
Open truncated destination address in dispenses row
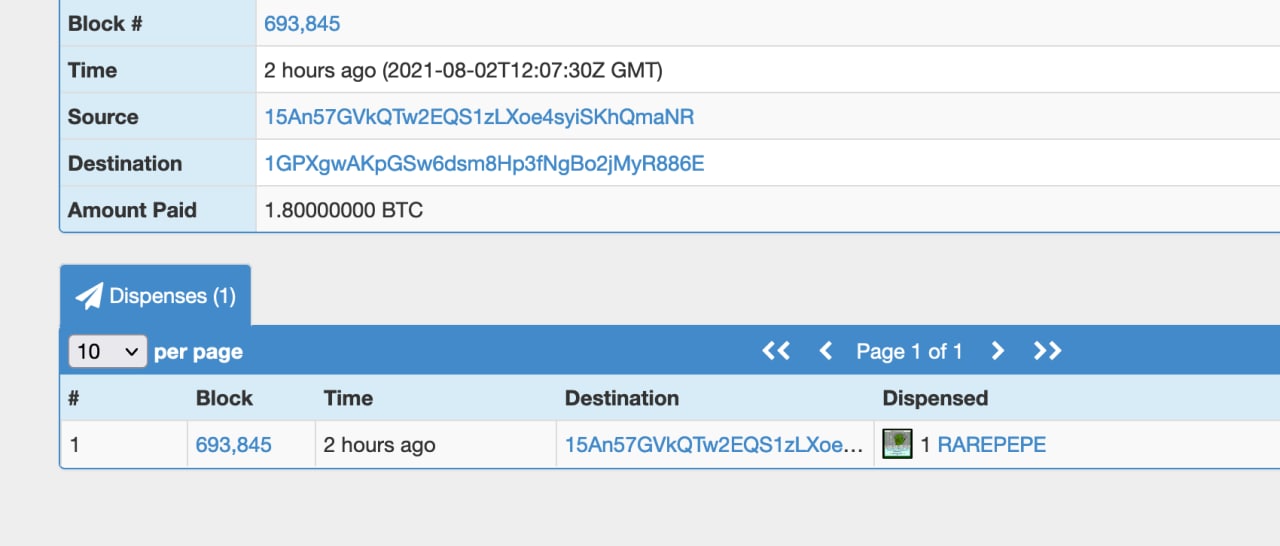coord(714,445)
